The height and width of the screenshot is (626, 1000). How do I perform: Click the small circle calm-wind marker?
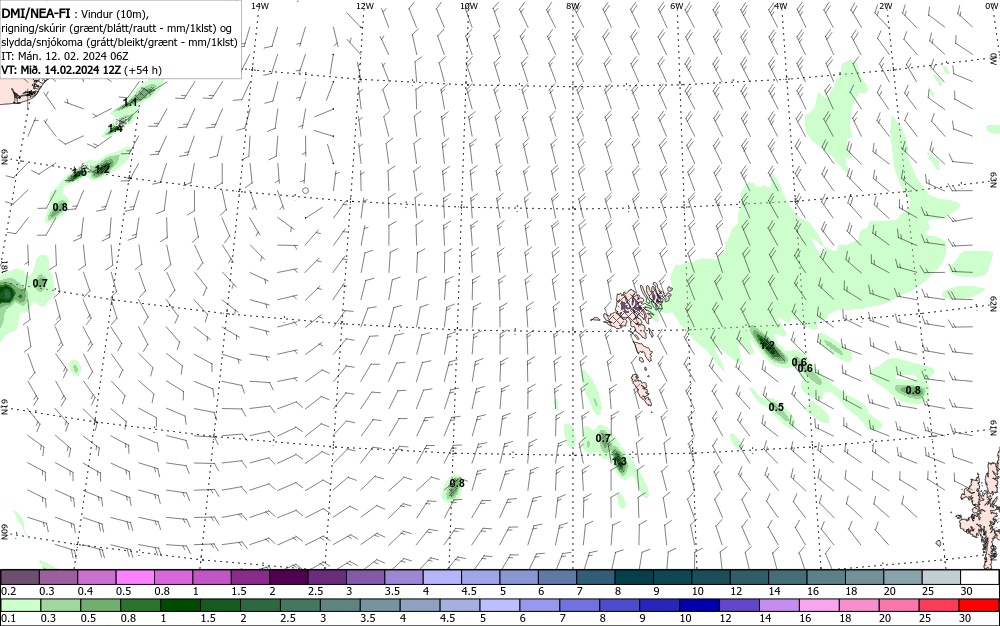click(x=305, y=191)
